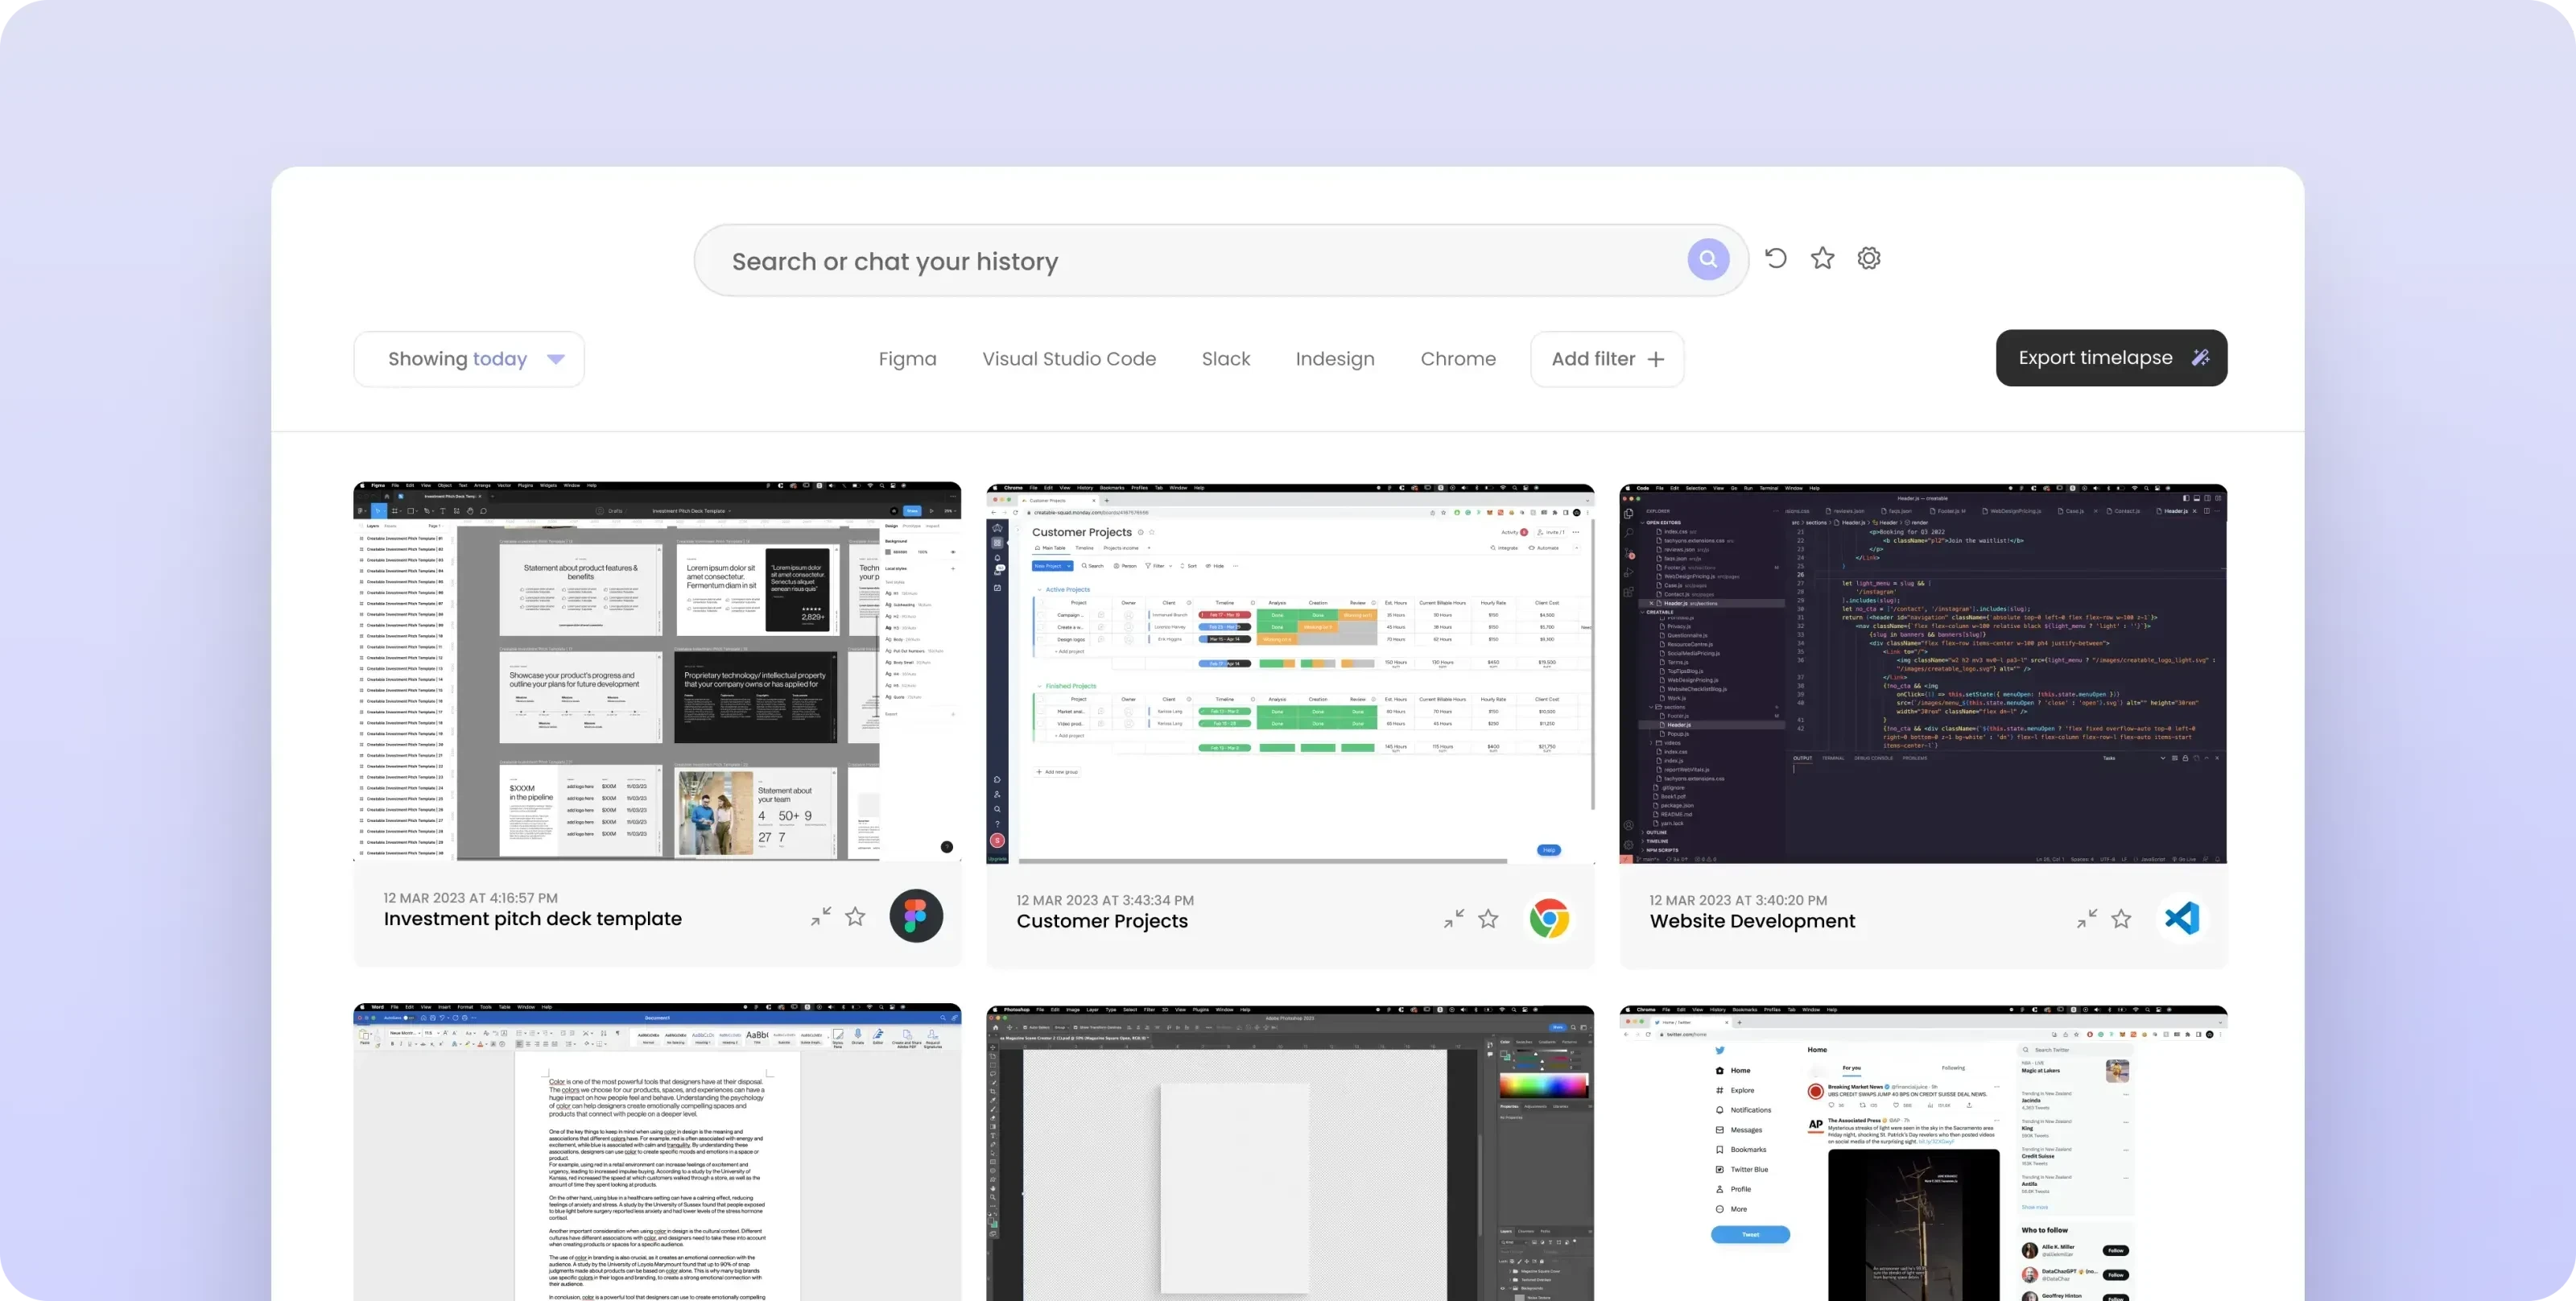Click the VS Code icon on Website Development card
The height and width of the screenshot is (1301, 2576).
(x=2182, y=918)
